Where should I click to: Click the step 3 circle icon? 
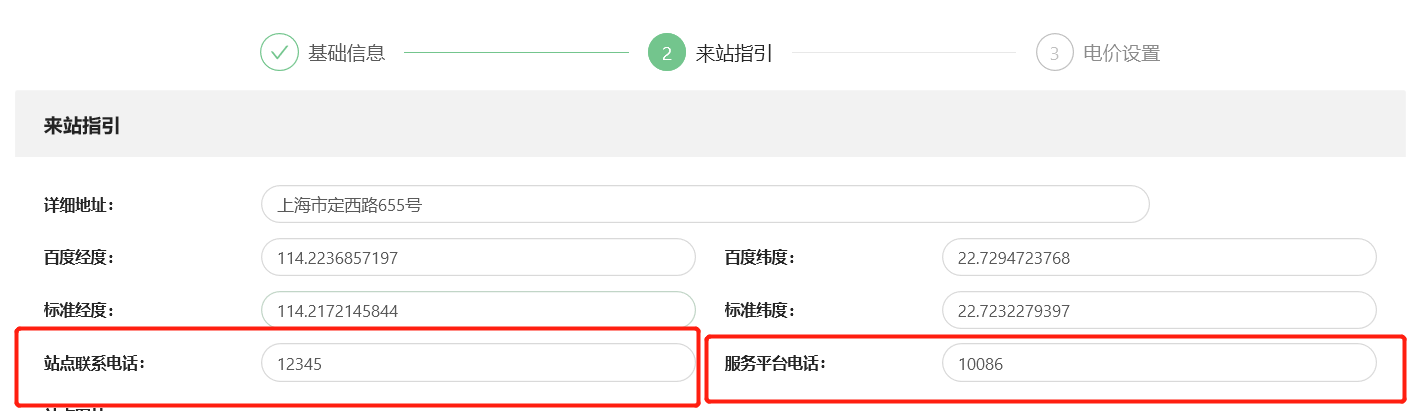[1054, 52]
